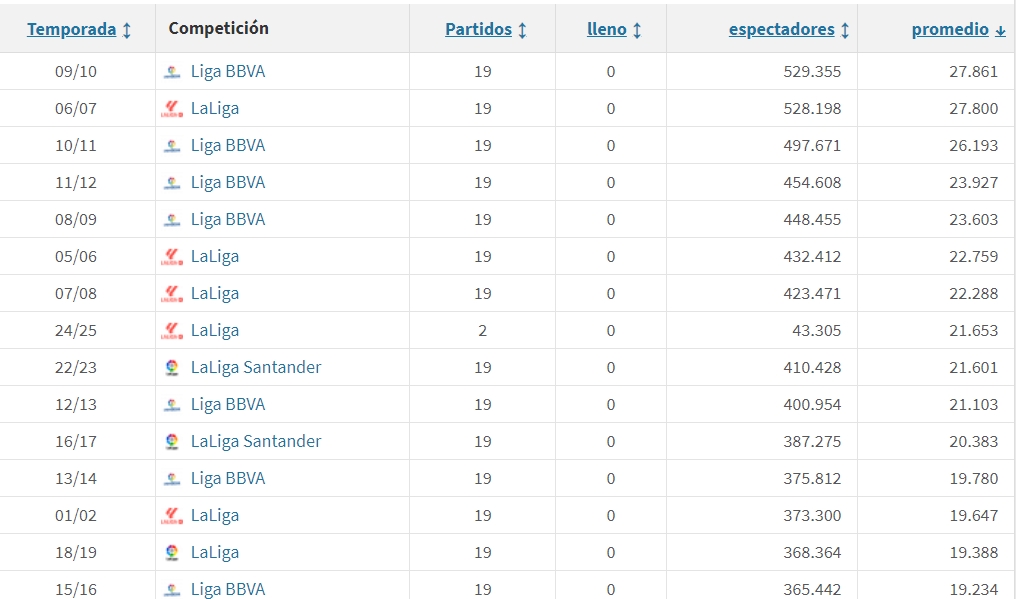Click the LaLiga logo in the 06/07 row
Viewport: 1016px width, 599px height.
[172, 109]
